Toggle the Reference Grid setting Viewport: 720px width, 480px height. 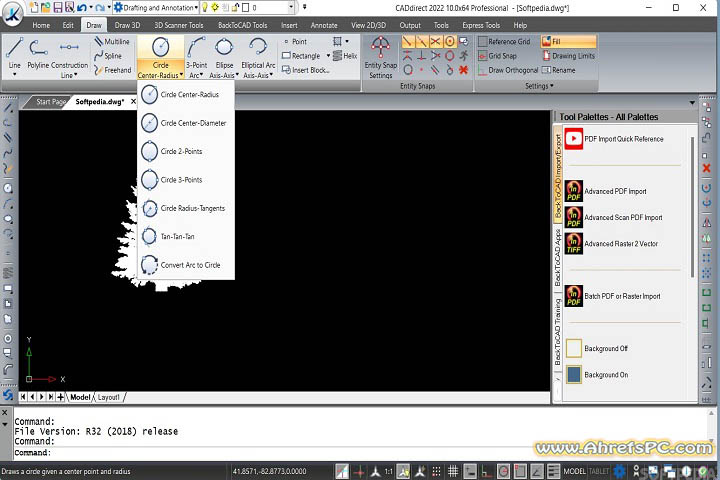pyautogui.click(x=504, y=41)
